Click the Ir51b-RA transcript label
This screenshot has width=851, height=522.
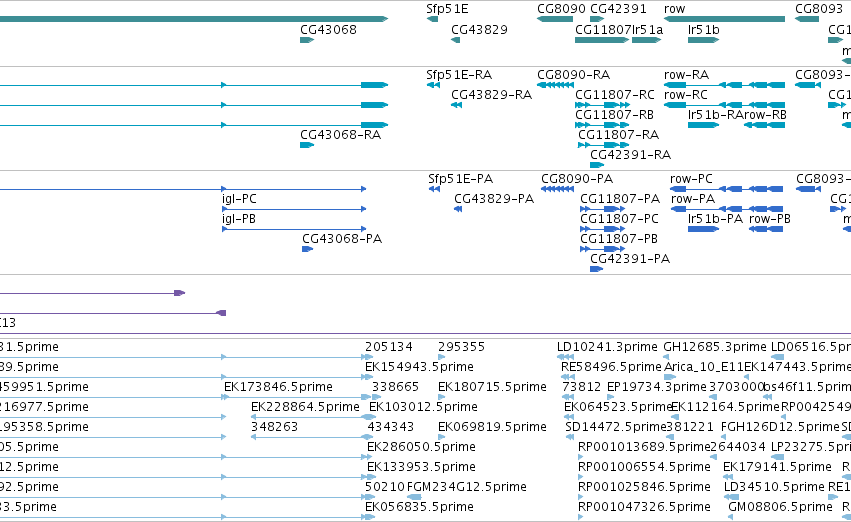click(715, 115)
